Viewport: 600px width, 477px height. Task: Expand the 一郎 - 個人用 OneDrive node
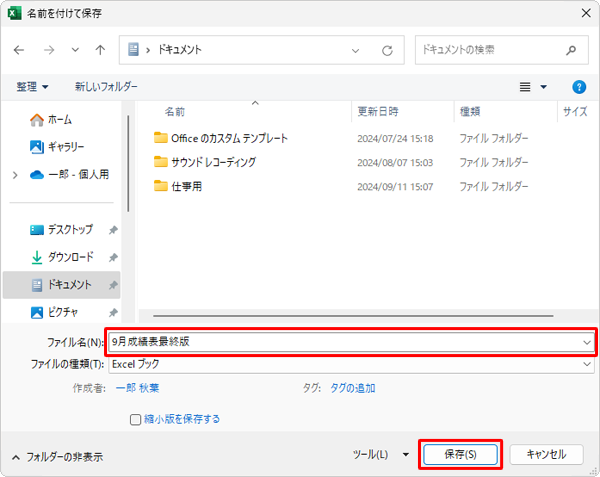15,175
